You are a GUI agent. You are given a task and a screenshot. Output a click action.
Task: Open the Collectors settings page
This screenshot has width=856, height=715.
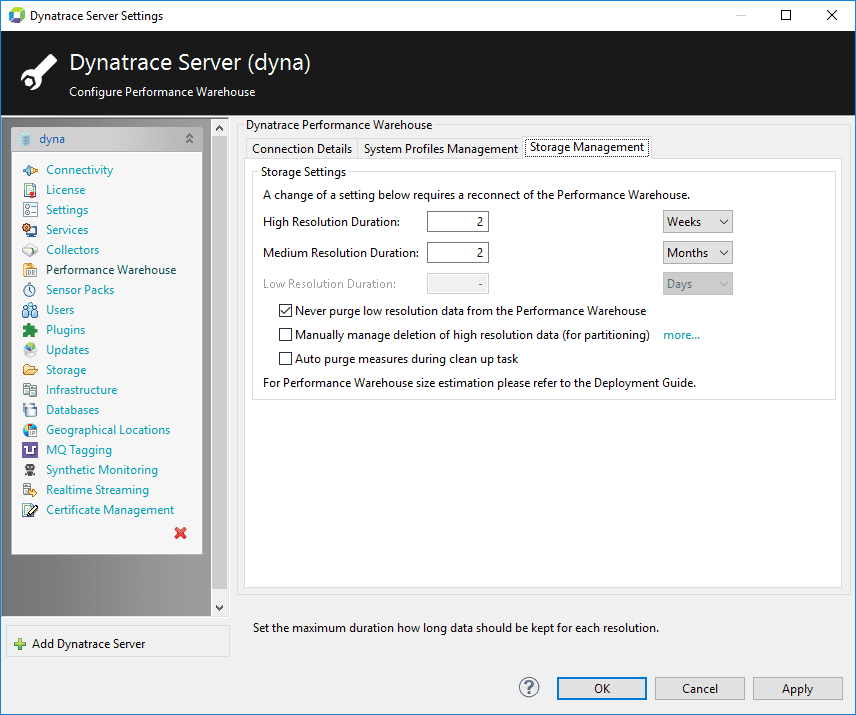click(x=73, y=250)
